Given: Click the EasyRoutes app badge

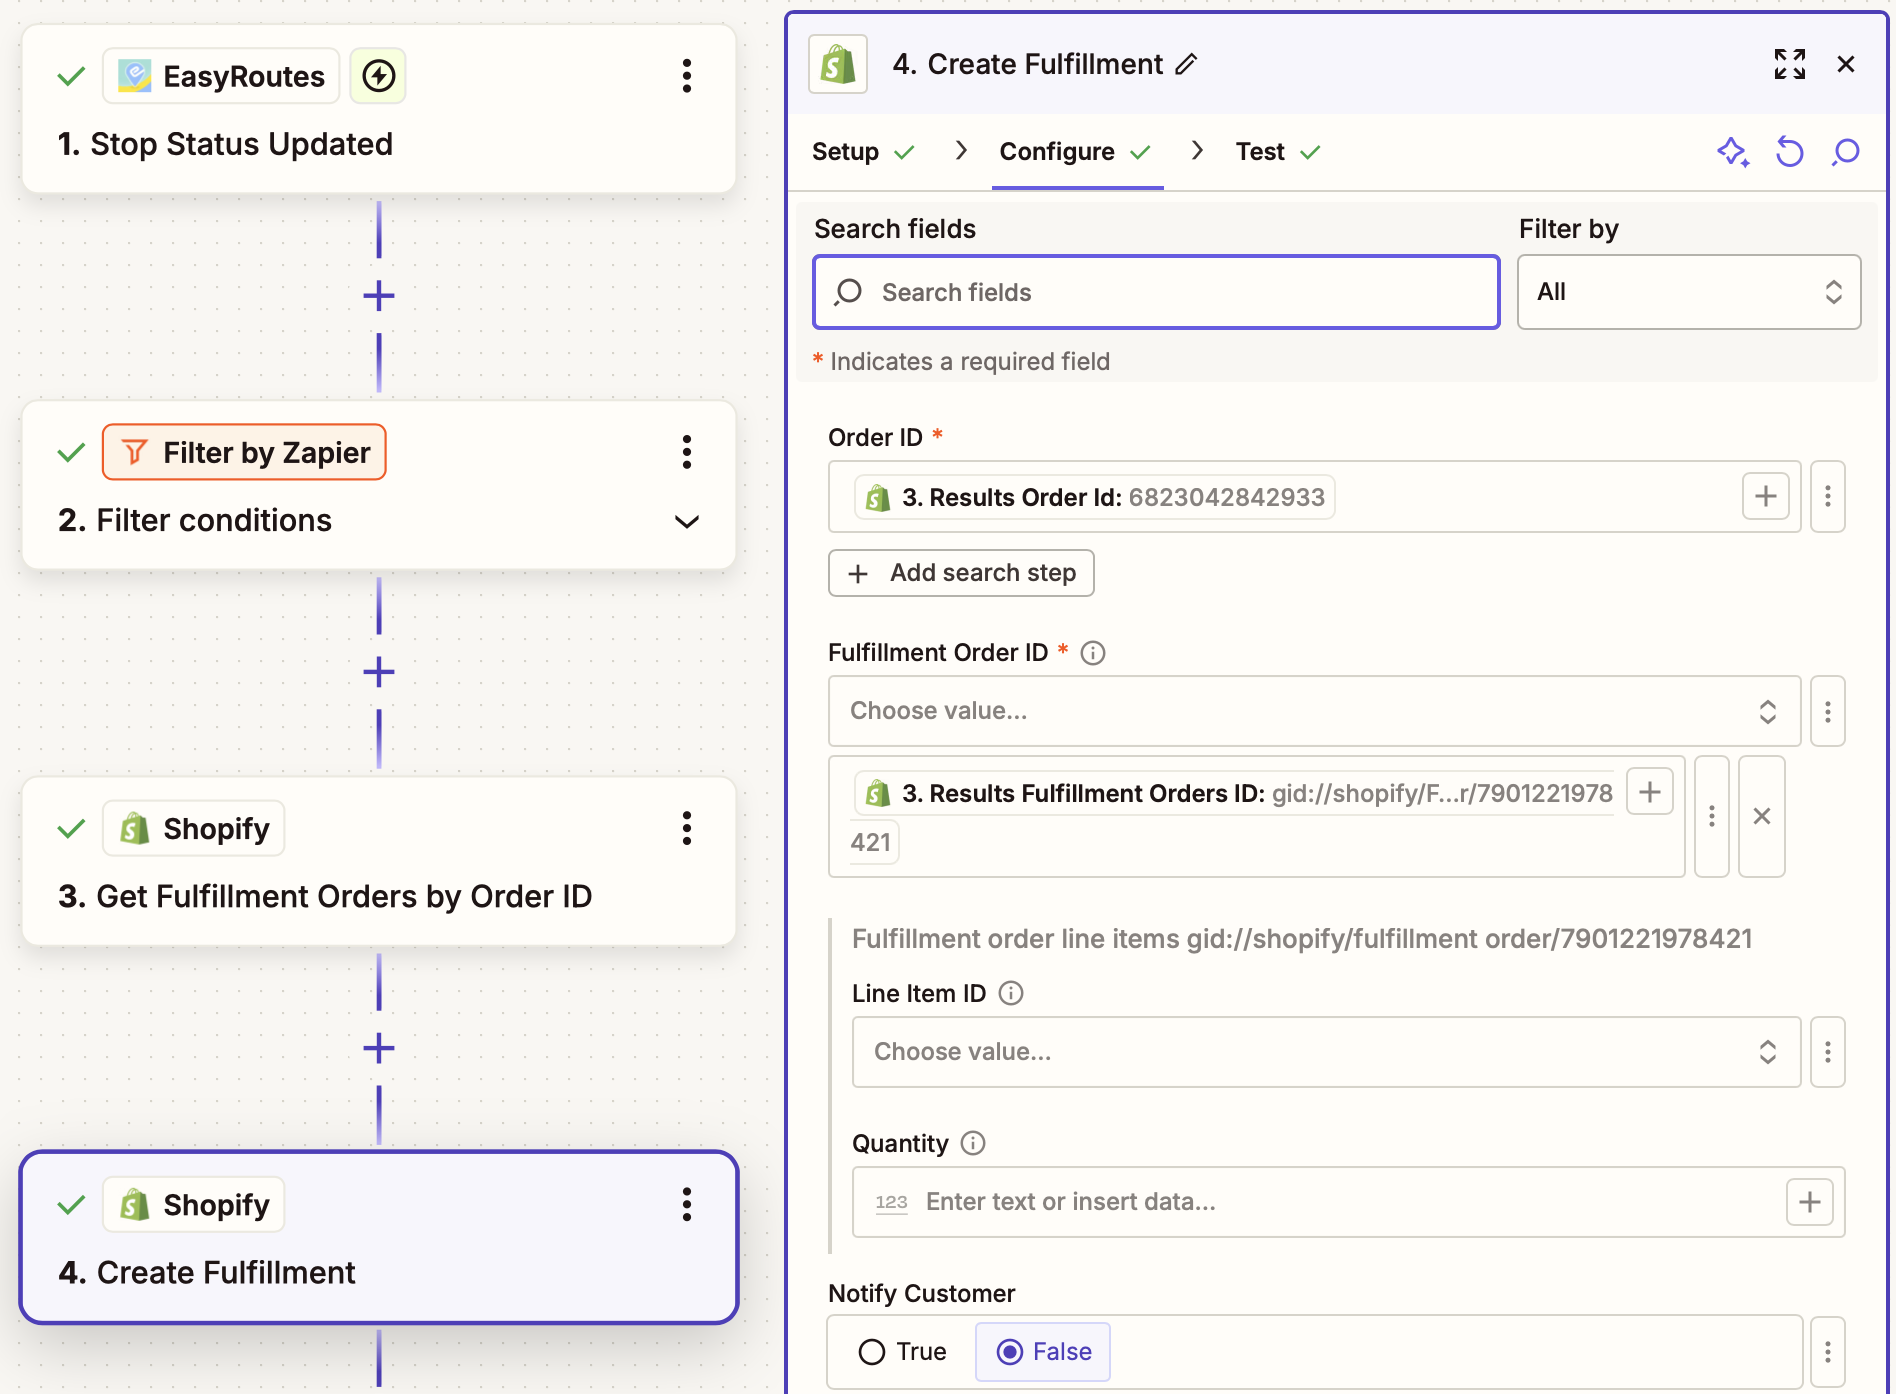Looking at the screenshot, I should [221, 76].
